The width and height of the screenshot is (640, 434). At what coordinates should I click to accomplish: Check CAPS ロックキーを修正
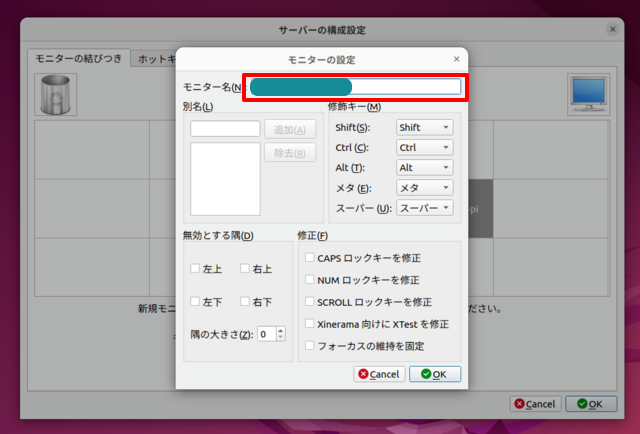[x=310, y=258]
